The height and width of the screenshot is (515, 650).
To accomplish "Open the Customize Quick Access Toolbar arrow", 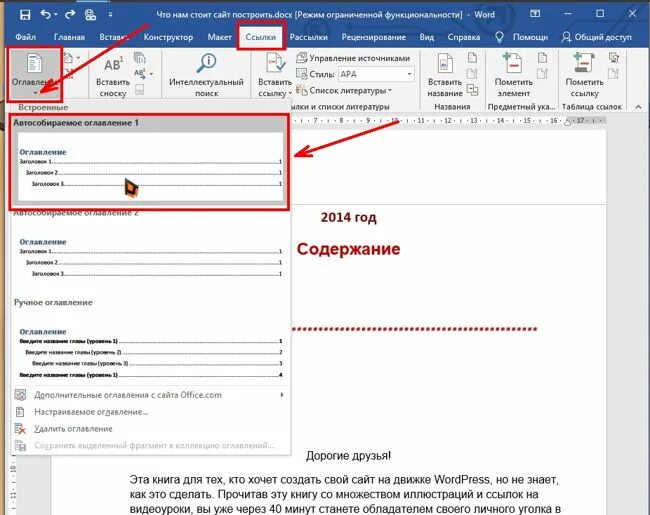I will [110, 15].
